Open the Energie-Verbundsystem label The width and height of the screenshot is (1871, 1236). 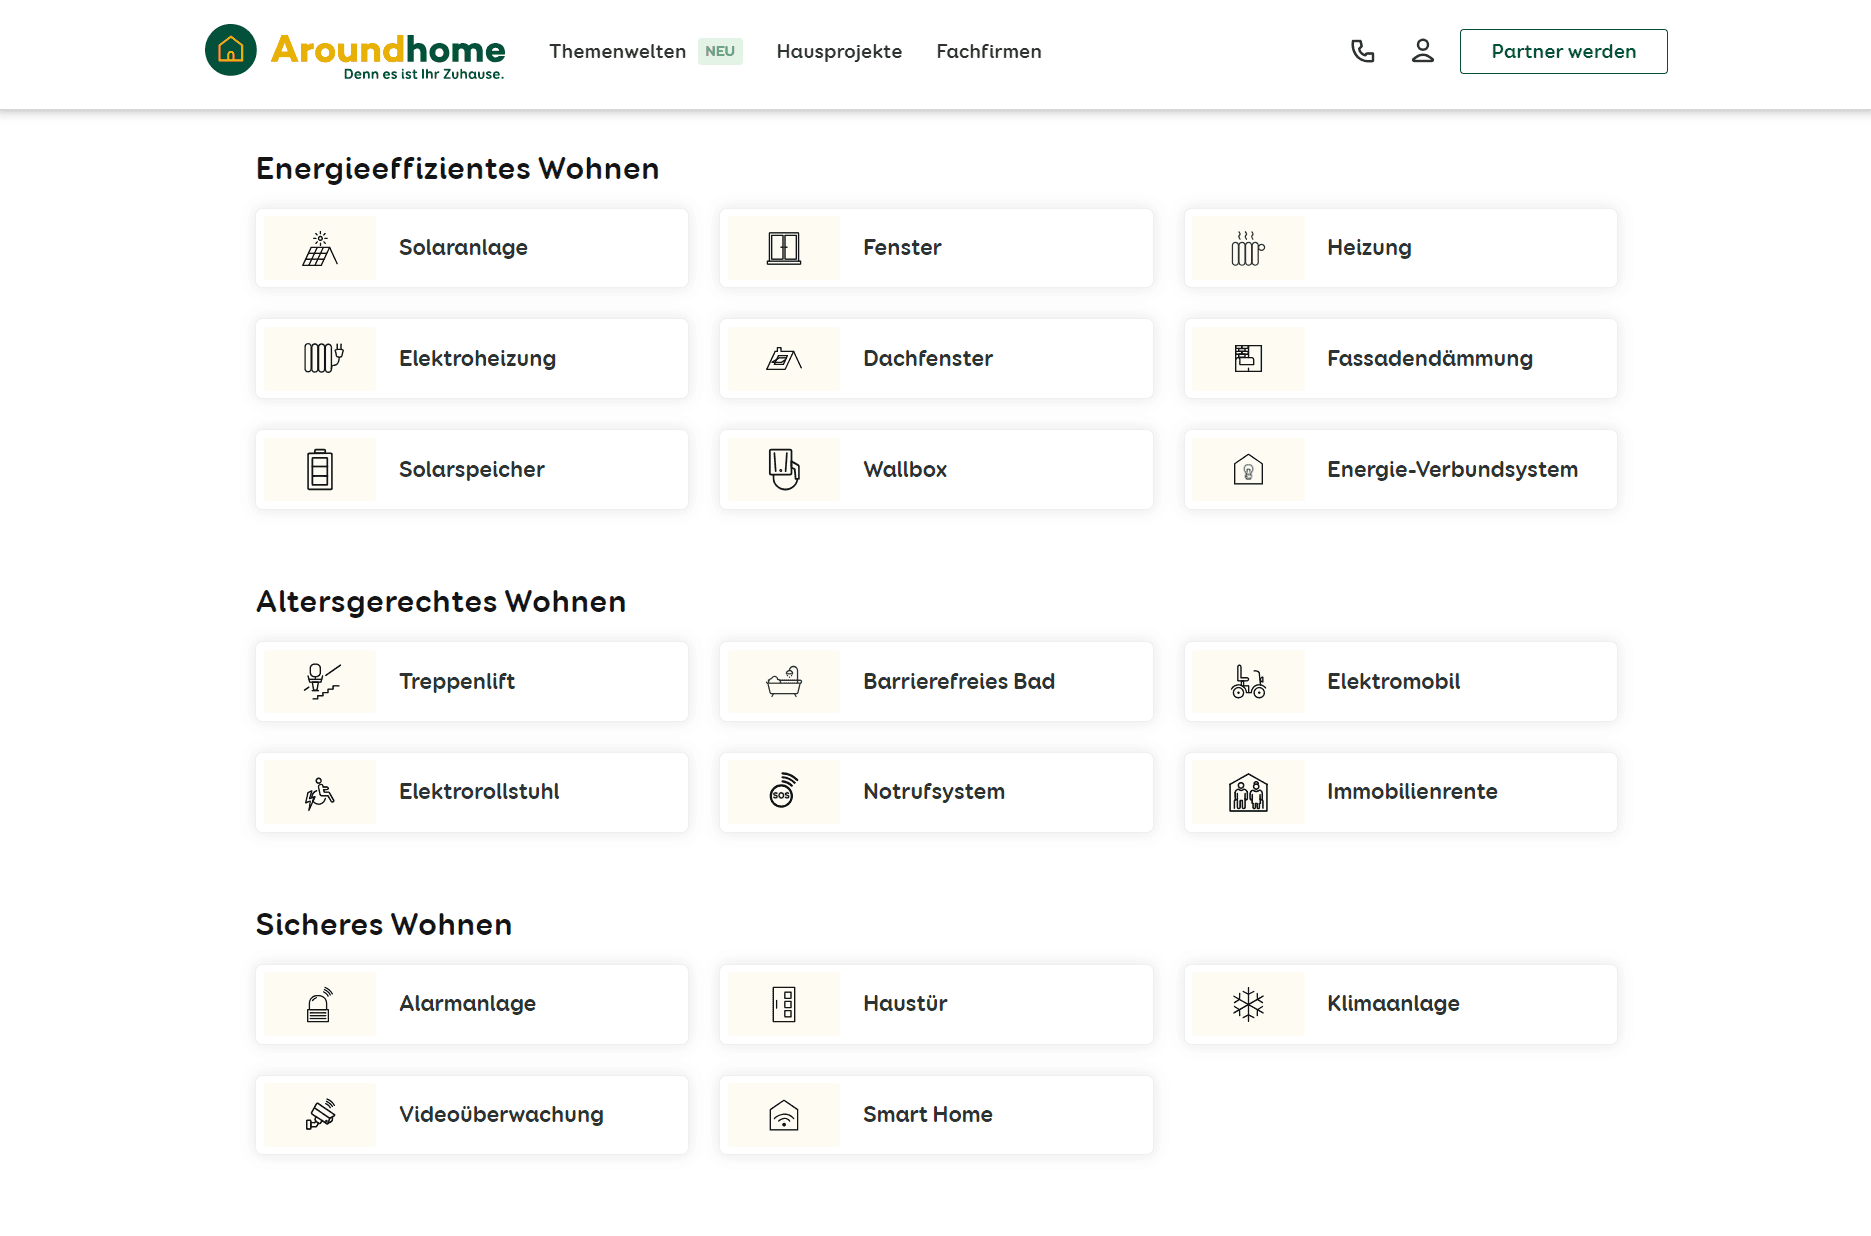click(1452, 470)
